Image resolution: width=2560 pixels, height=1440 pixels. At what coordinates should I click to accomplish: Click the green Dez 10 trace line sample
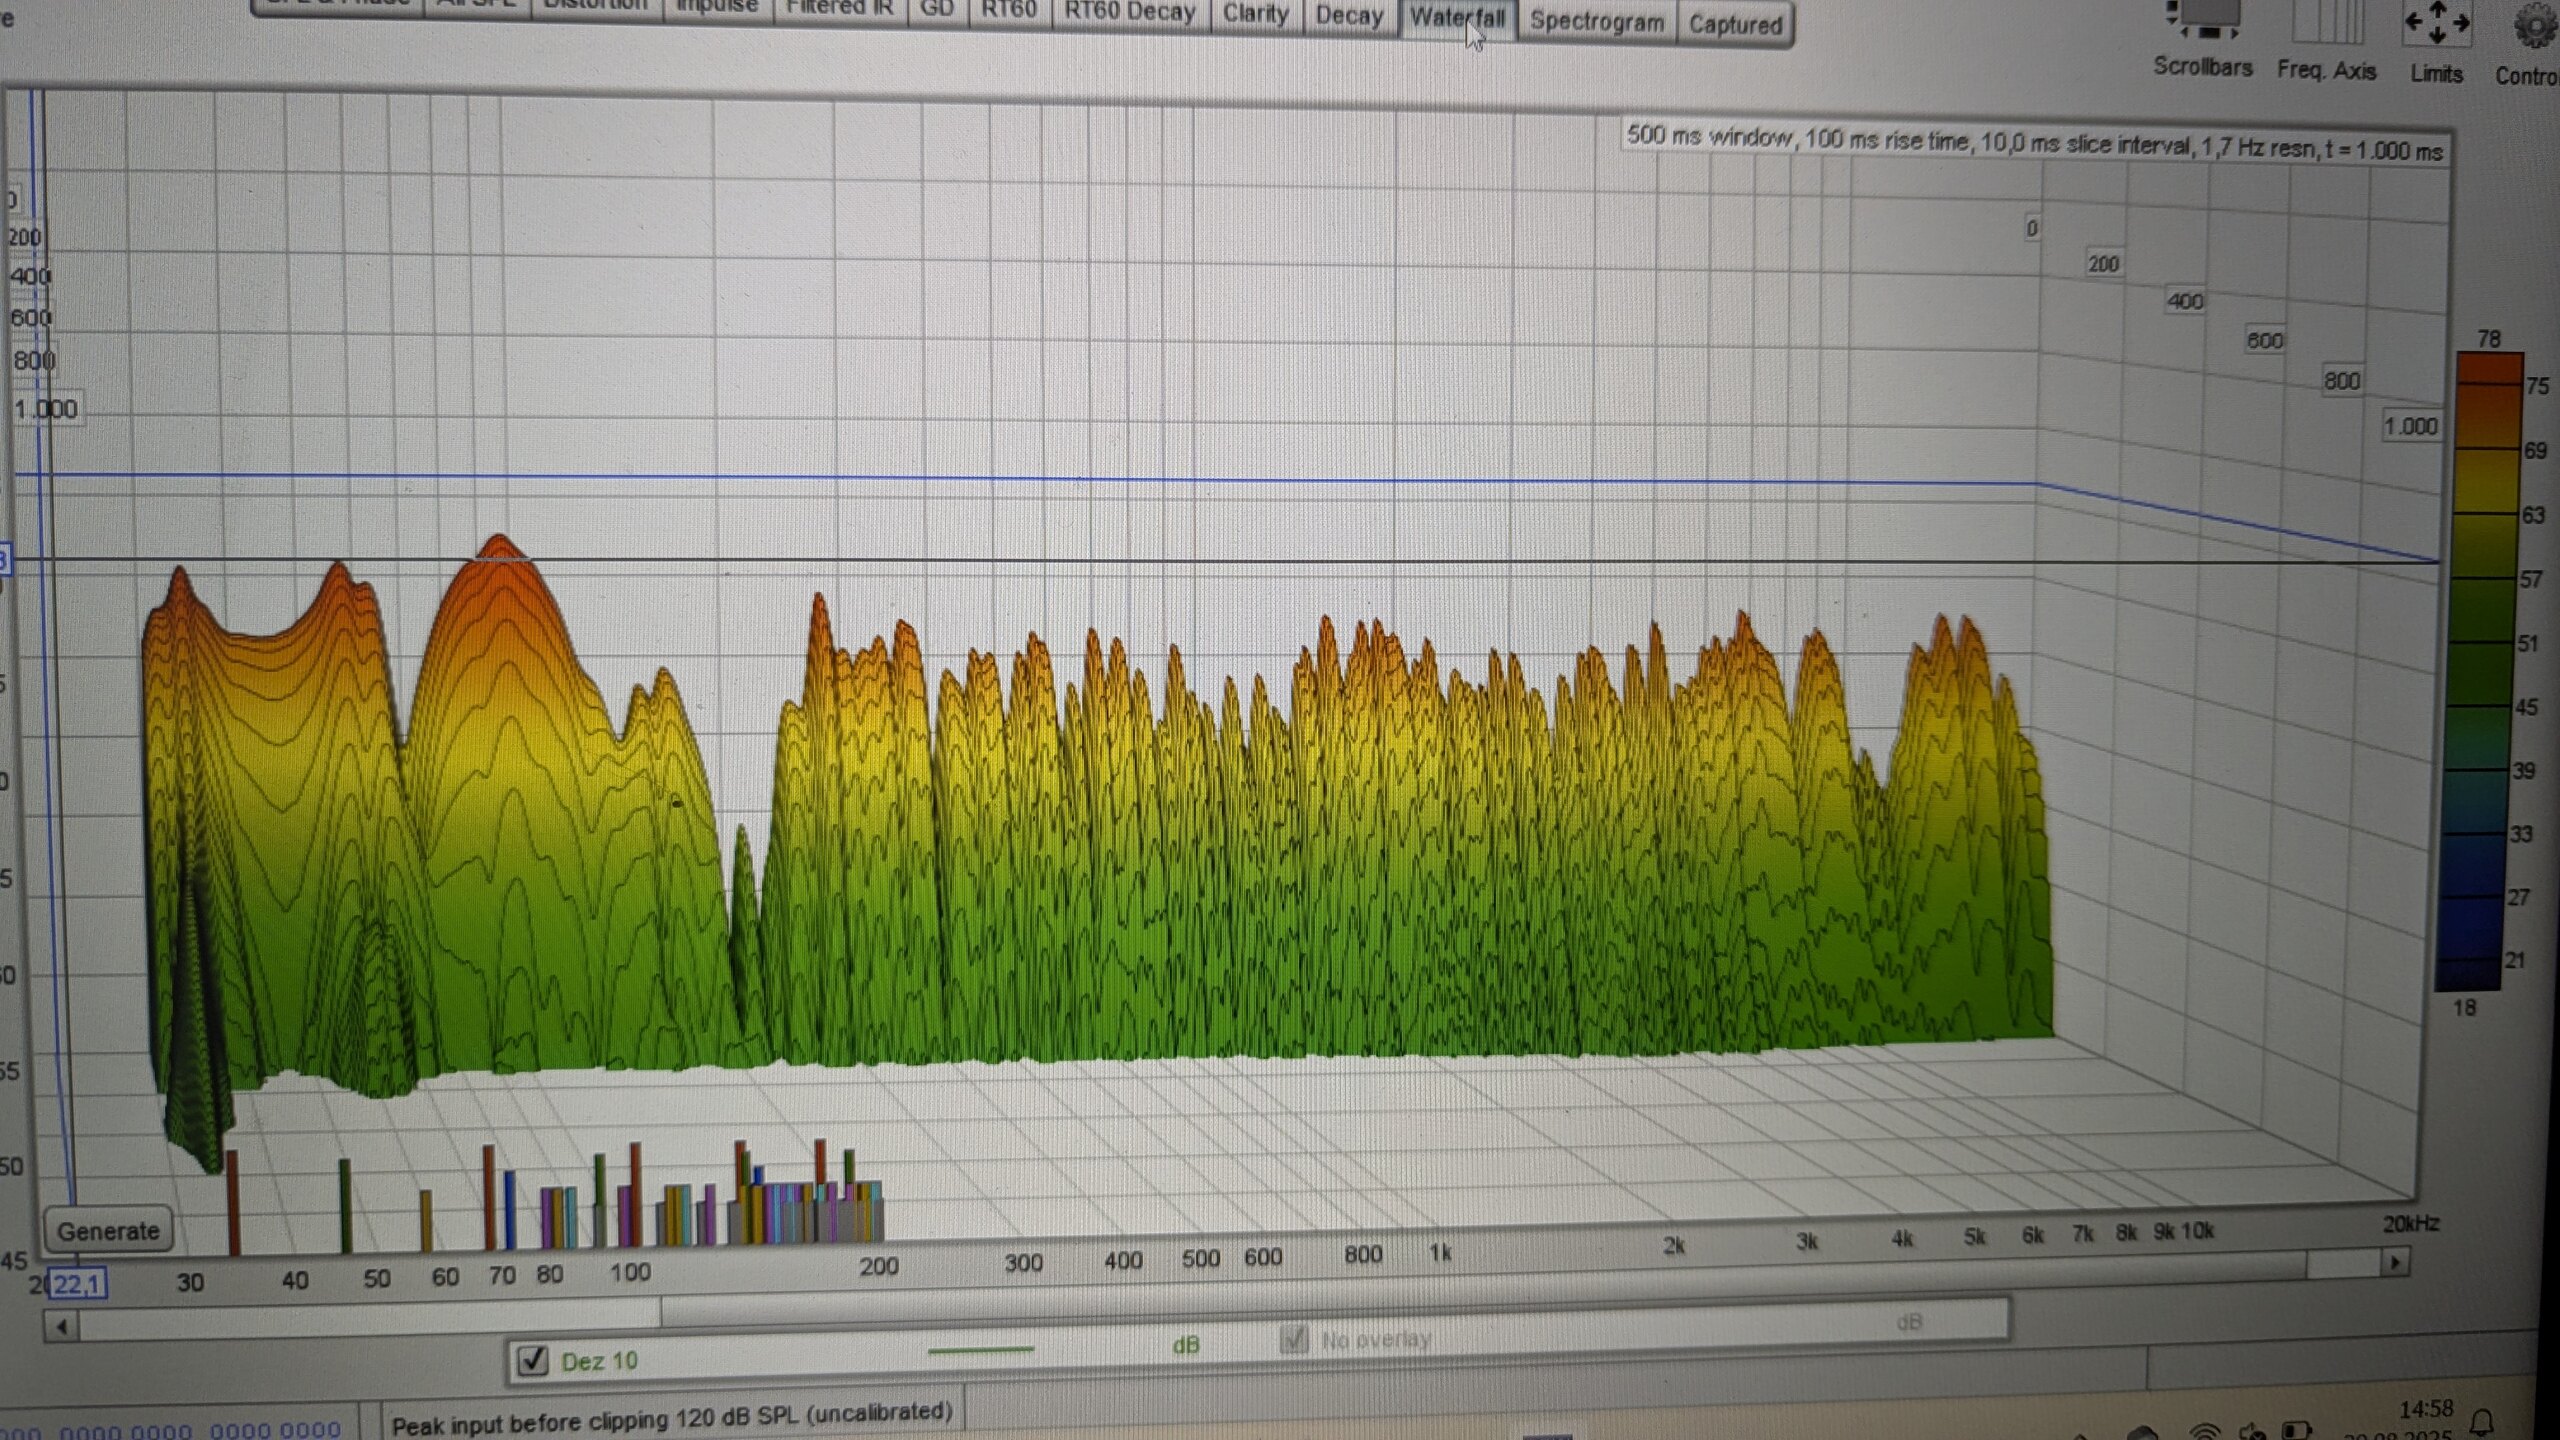[x=980, y=1350]
